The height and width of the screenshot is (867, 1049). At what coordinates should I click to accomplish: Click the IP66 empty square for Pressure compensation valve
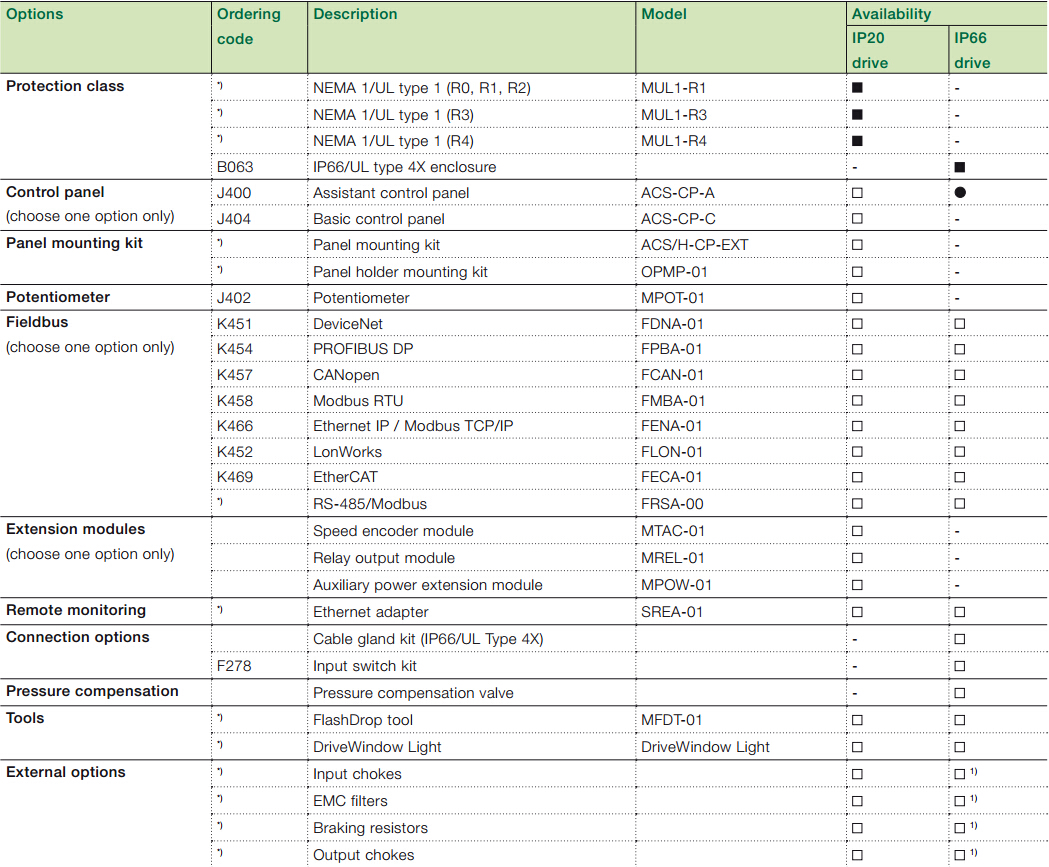(x=959, y=693)
